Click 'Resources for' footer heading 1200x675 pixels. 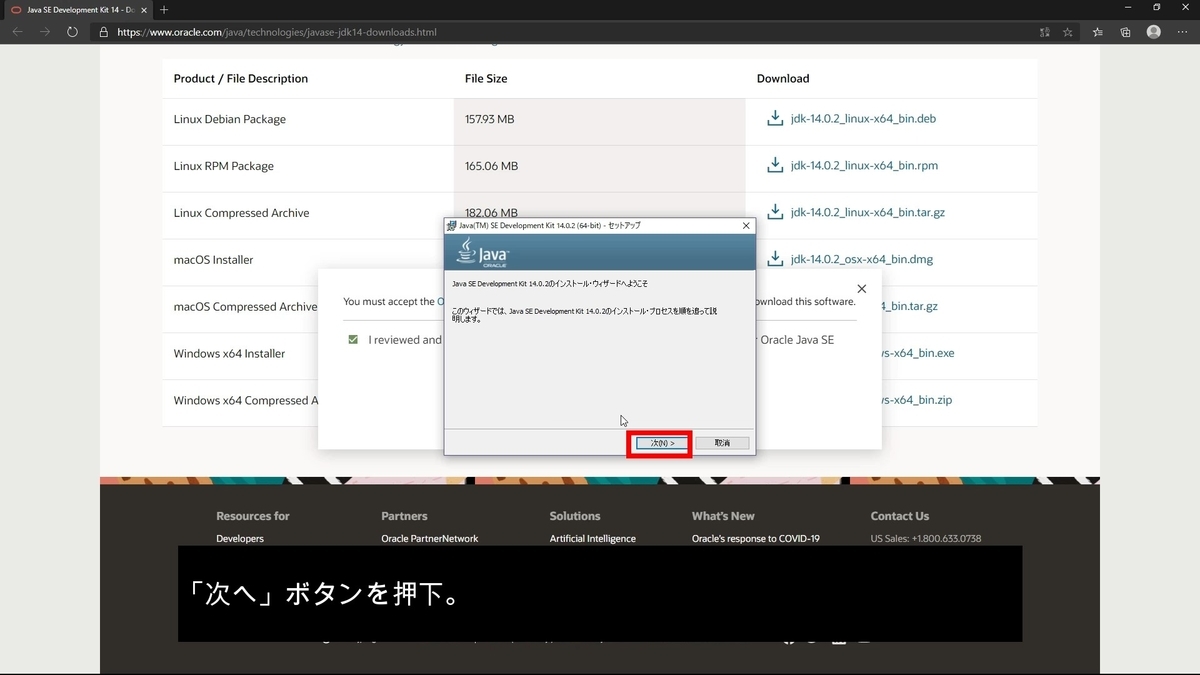pyautogui.click(x=253, y=516)
